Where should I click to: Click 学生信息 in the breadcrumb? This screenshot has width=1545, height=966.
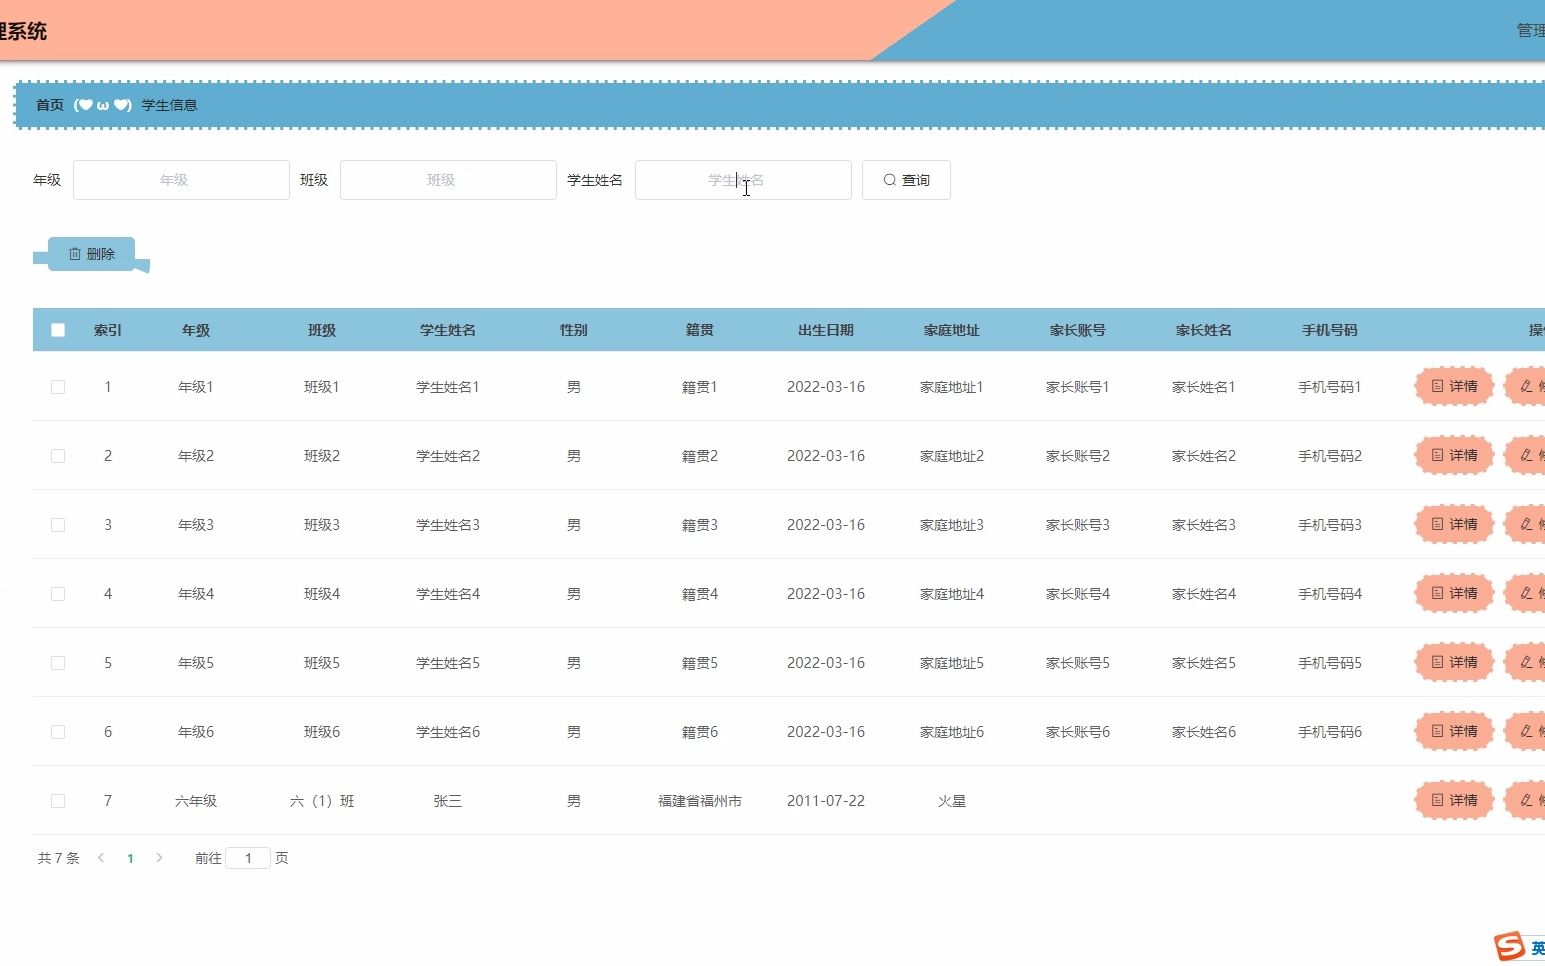click(x=169, y=105)
